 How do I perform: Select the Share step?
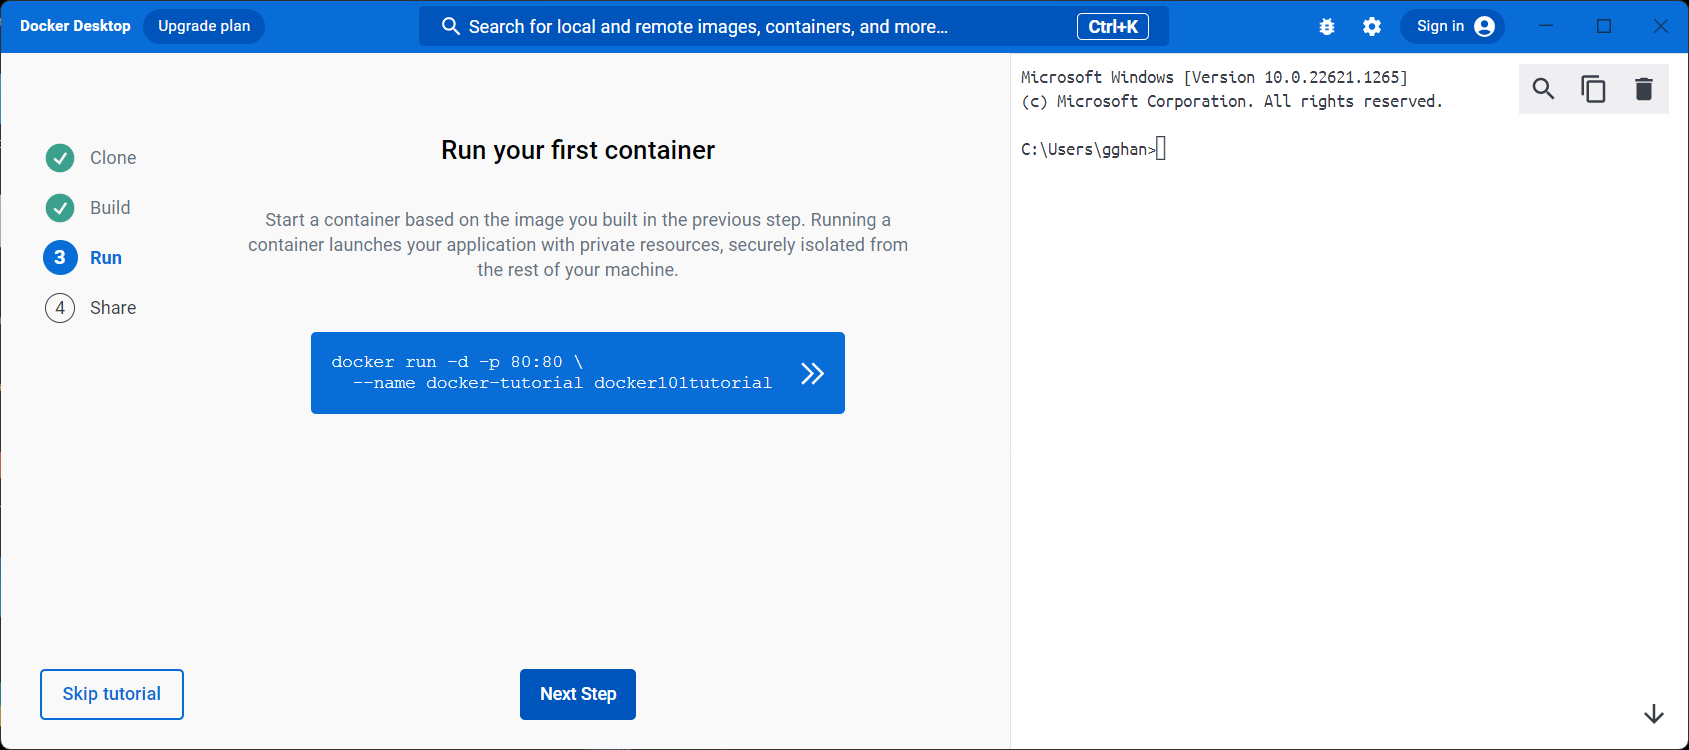112,308
